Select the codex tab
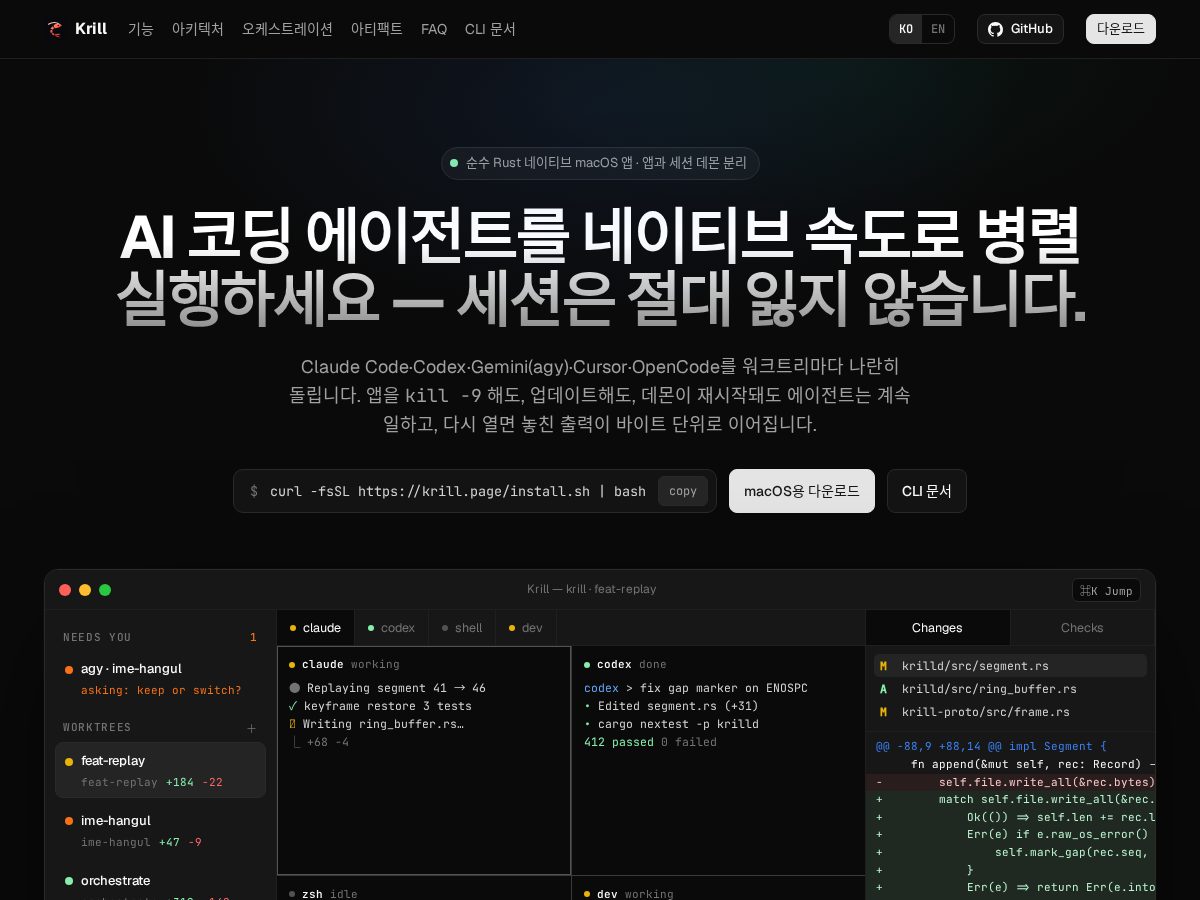Viewport: 1200px width, 900px height. point(391,628)
